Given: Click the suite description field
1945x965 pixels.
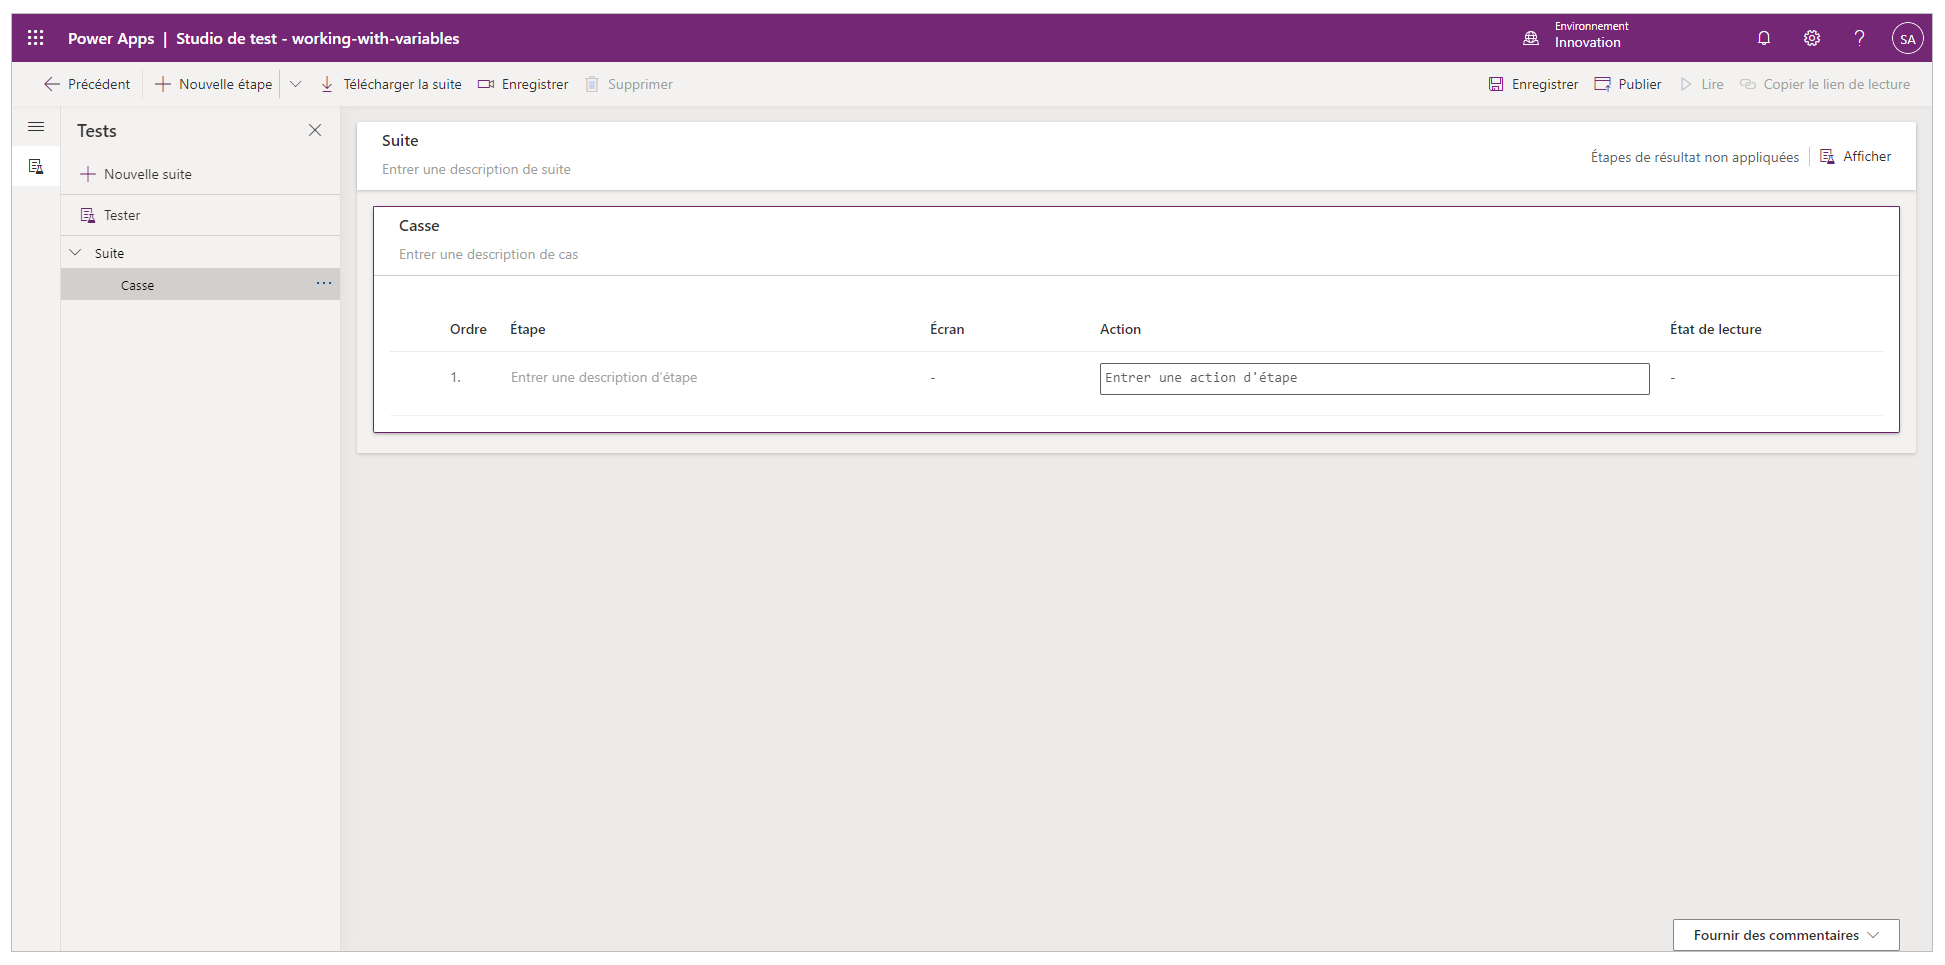Looking at the screenshot, I should [x=476, y=170].
